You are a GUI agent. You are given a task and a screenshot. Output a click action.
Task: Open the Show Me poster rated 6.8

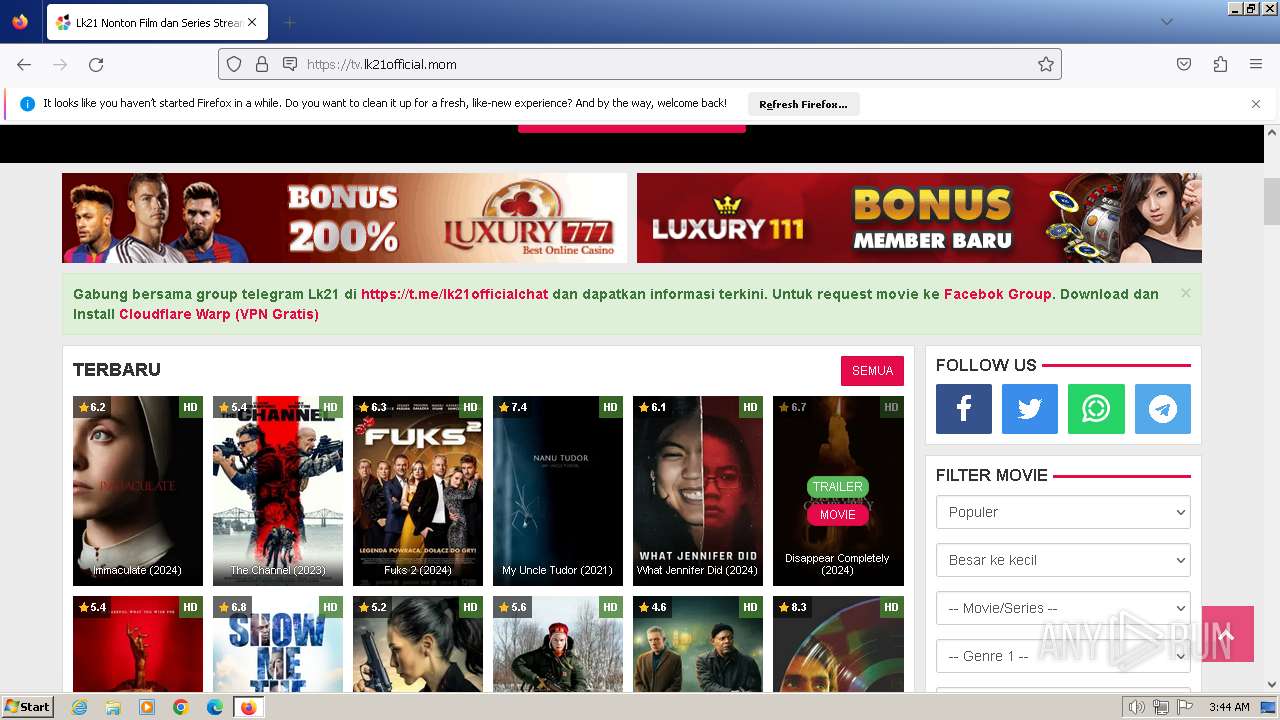coord(278,644)
